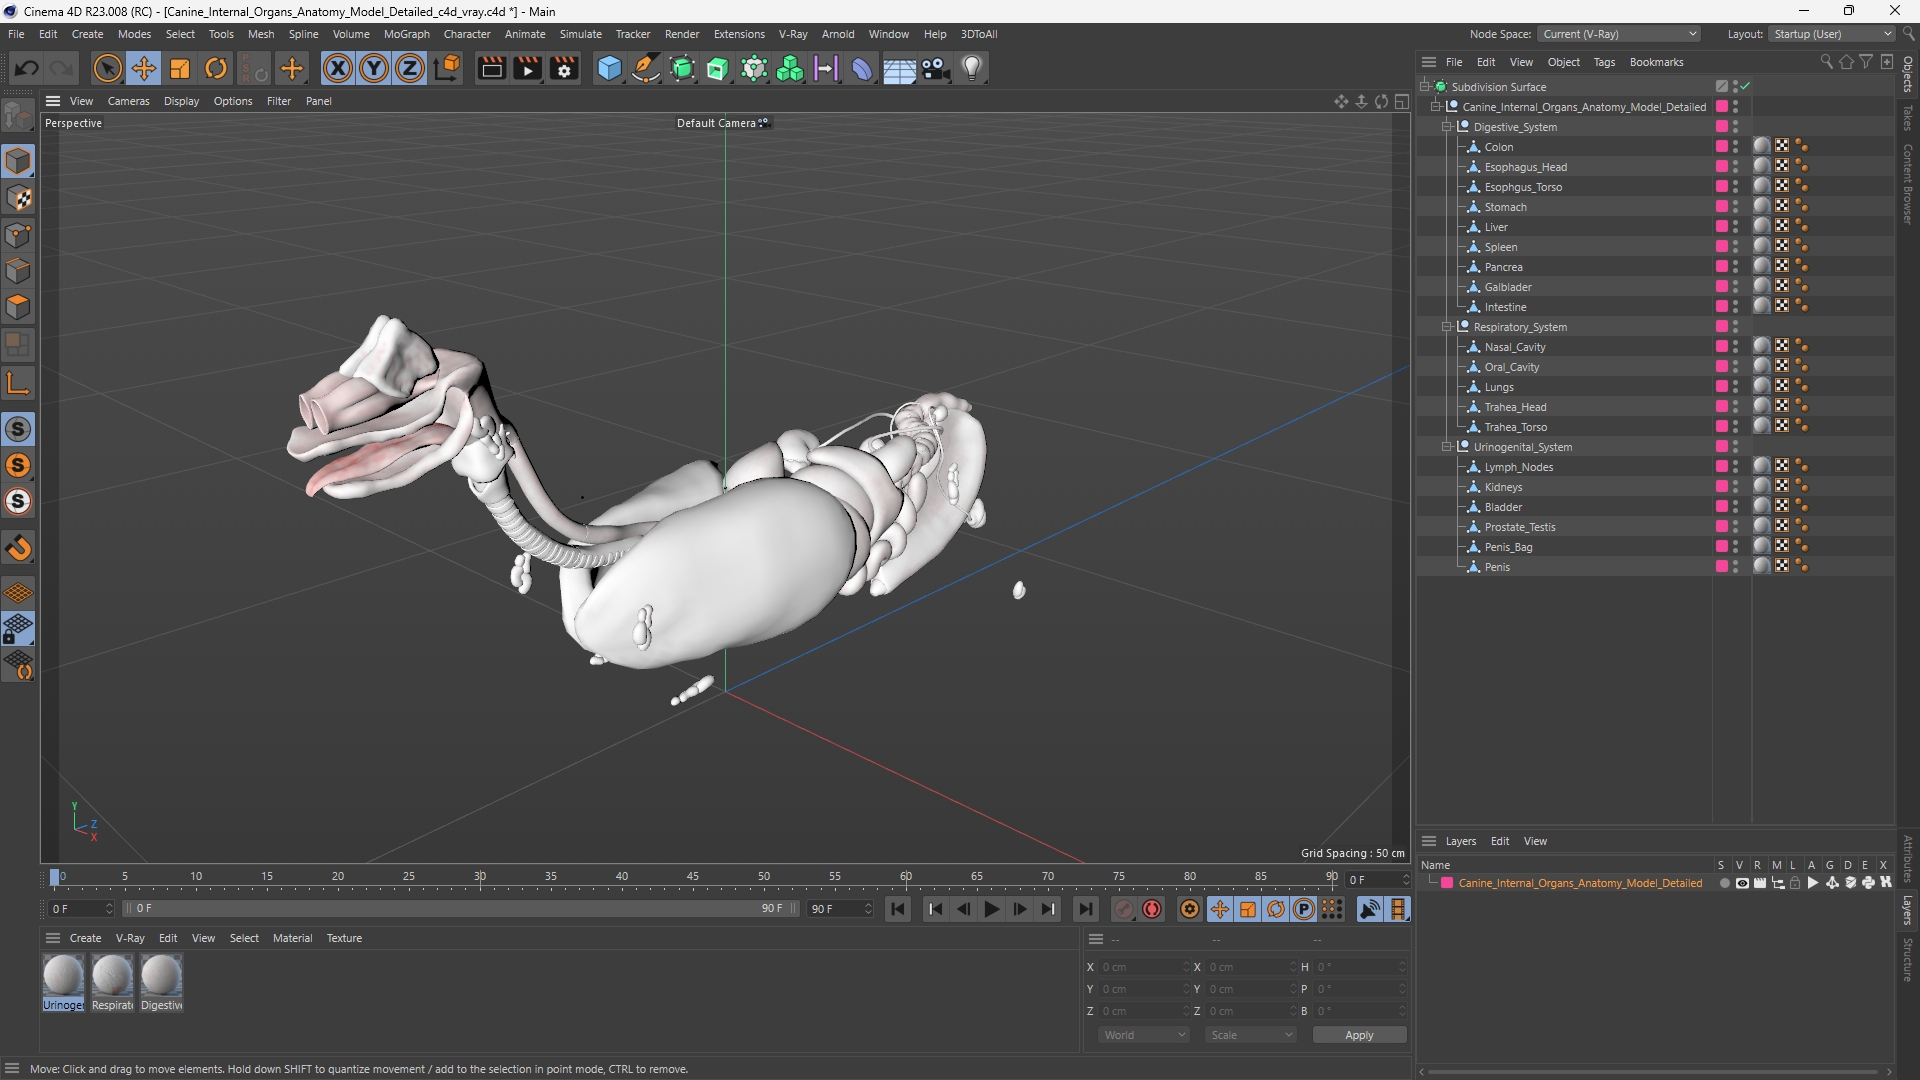Viewport: 1920px width, 1080px height.
Task: Open the Simulate menu
Action: pos(580,34)
